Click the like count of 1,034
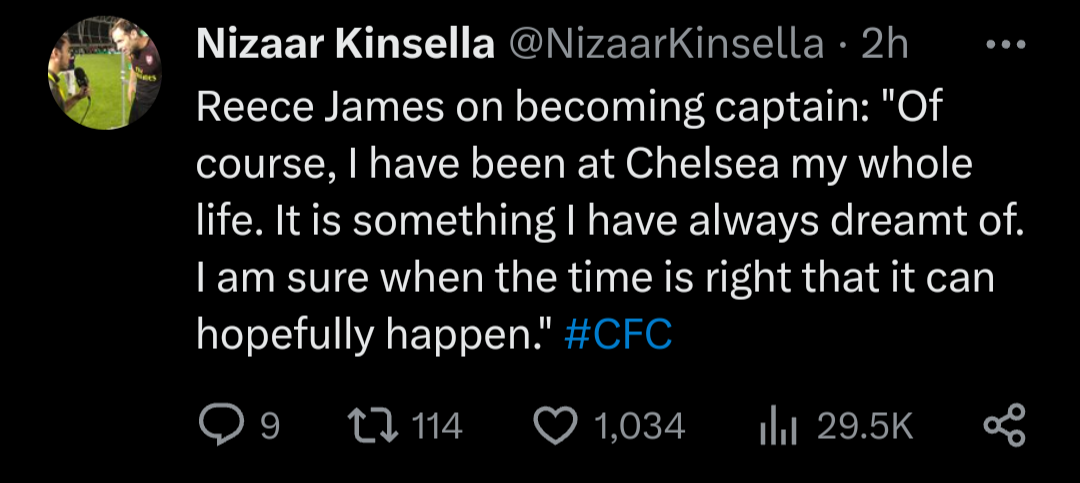 click(640, 427)
